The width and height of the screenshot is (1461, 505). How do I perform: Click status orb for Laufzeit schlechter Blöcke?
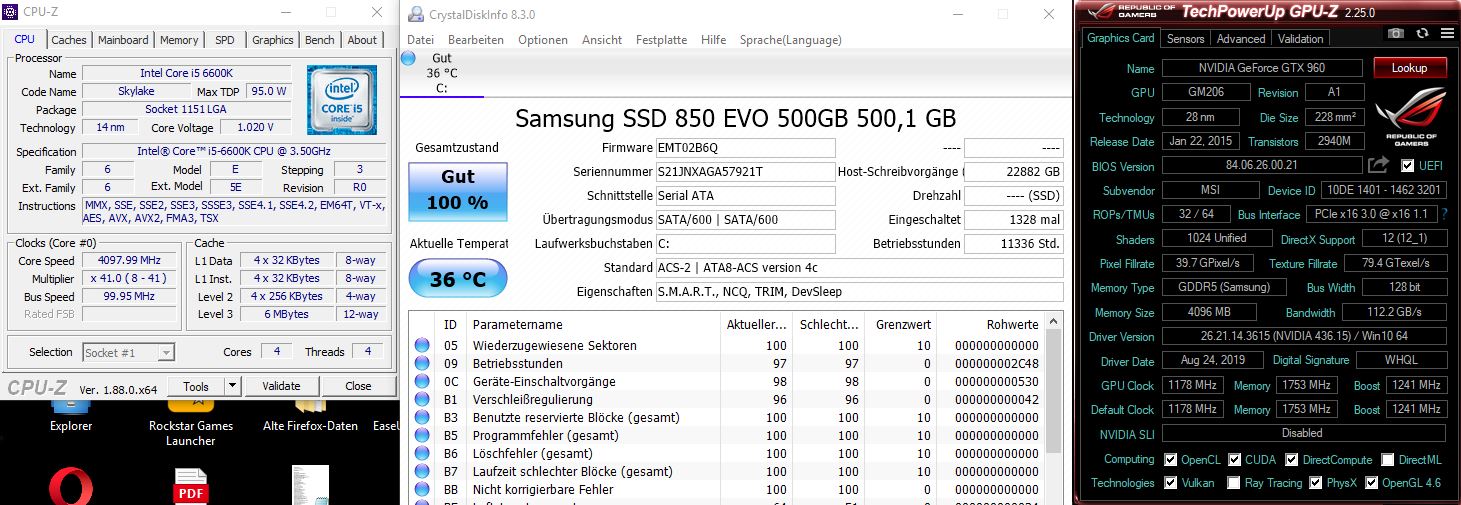coord(422,472)
